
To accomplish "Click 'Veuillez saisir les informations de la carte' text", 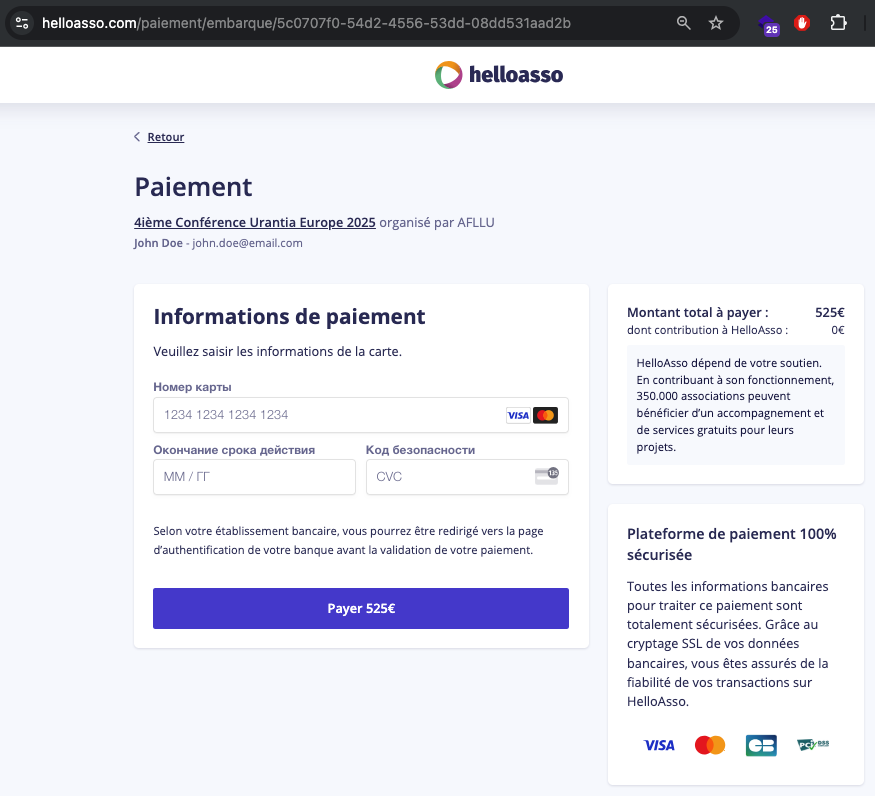I will [x=277, y=352].
